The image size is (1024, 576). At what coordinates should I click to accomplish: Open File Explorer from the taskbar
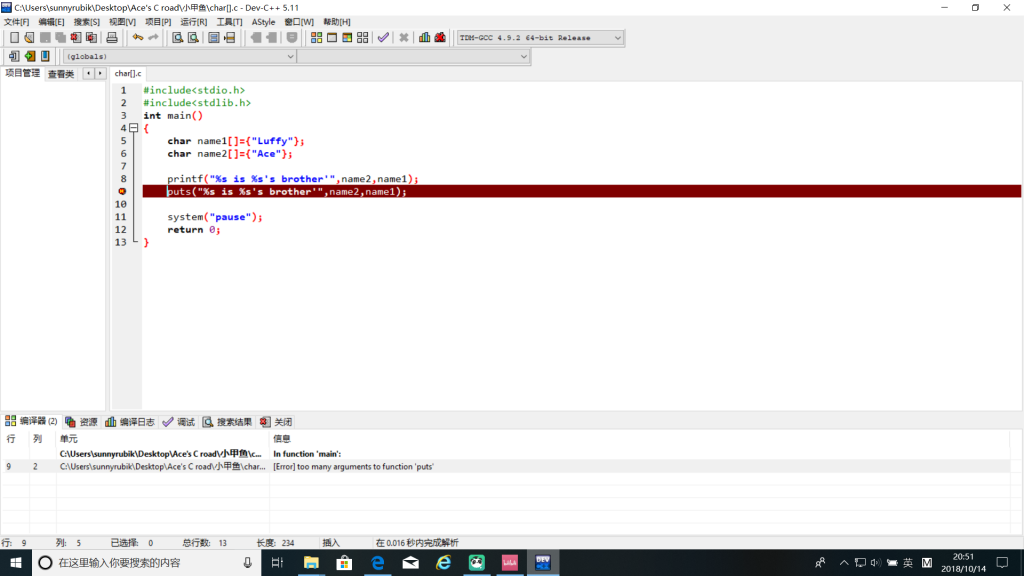pyautogui.click(x=311, y=562)
